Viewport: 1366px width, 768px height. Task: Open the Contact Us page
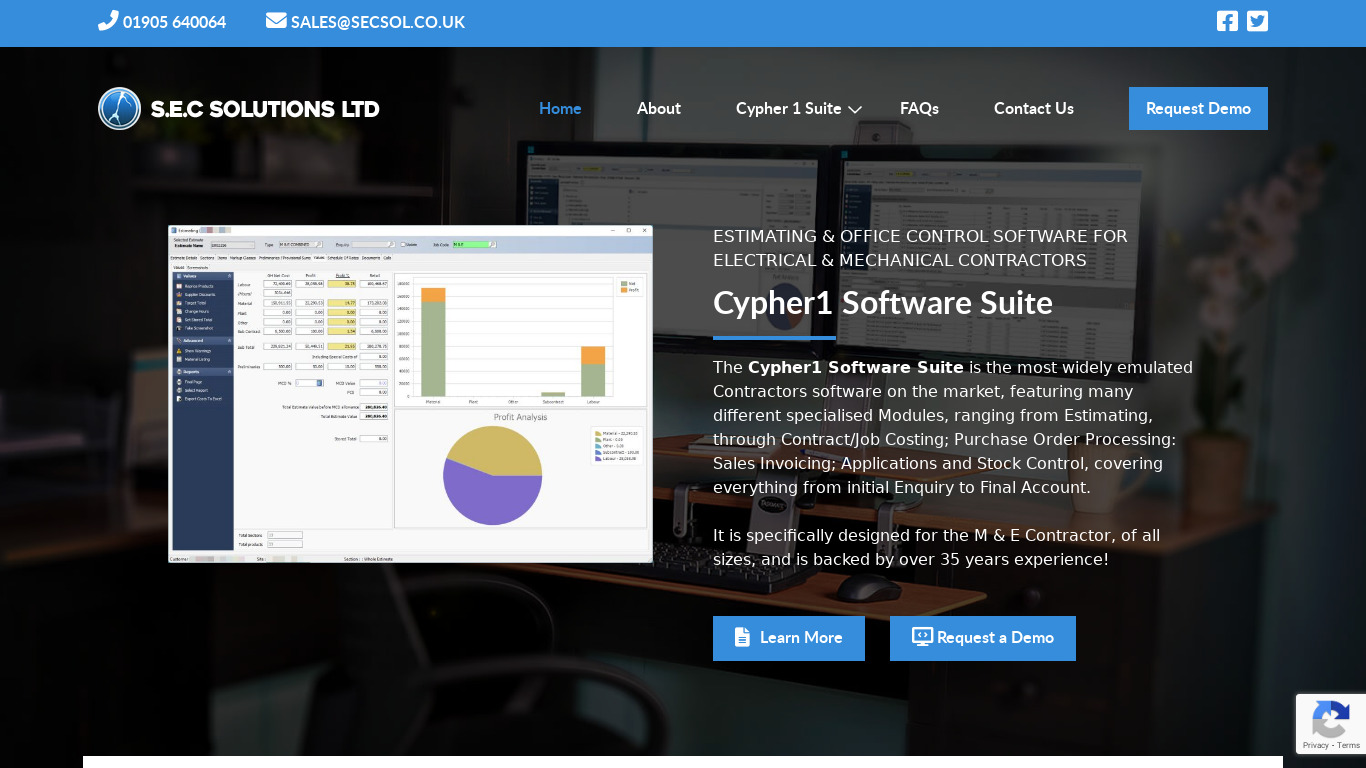click(x=1034, y=108)
